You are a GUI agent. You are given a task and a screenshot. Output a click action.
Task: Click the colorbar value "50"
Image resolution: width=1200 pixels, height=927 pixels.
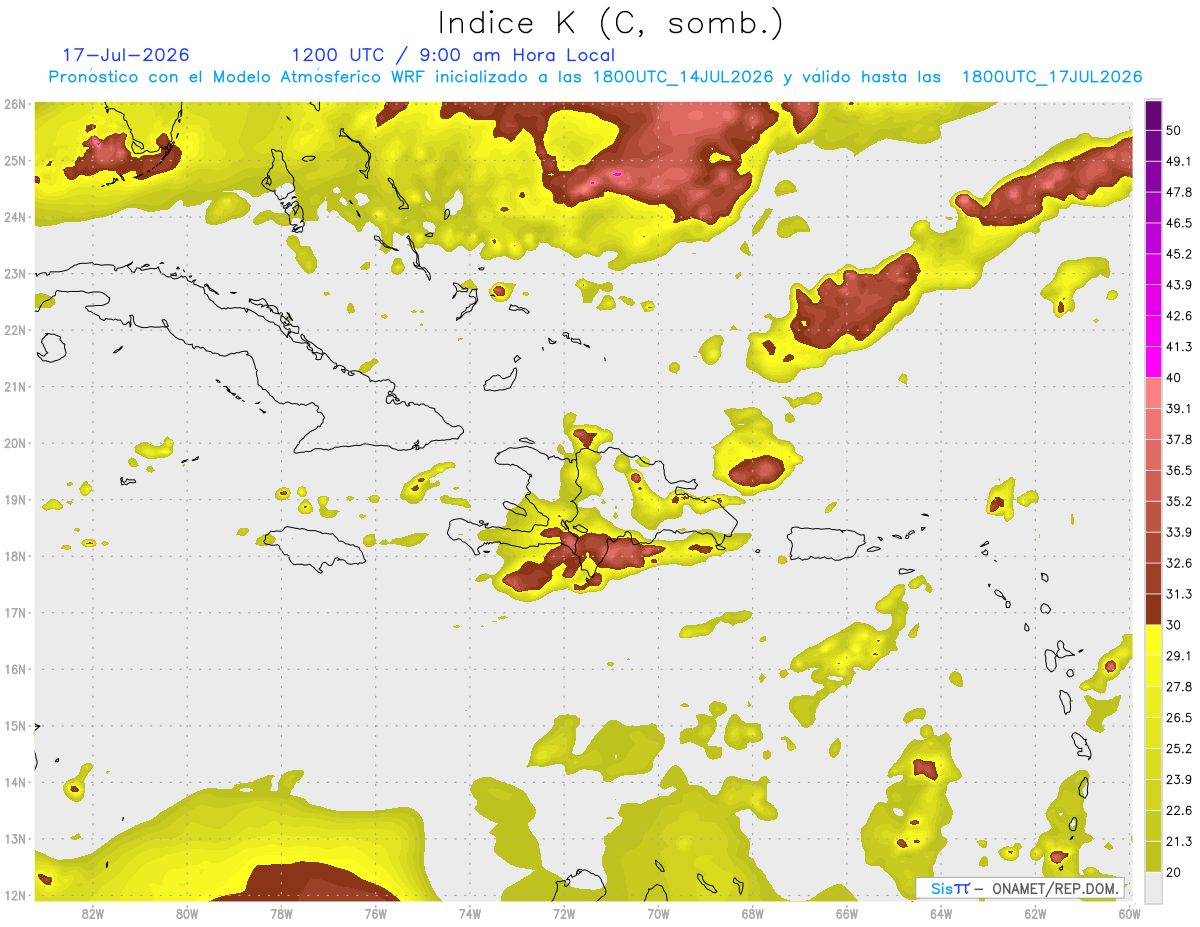(x=1175, y=130)
